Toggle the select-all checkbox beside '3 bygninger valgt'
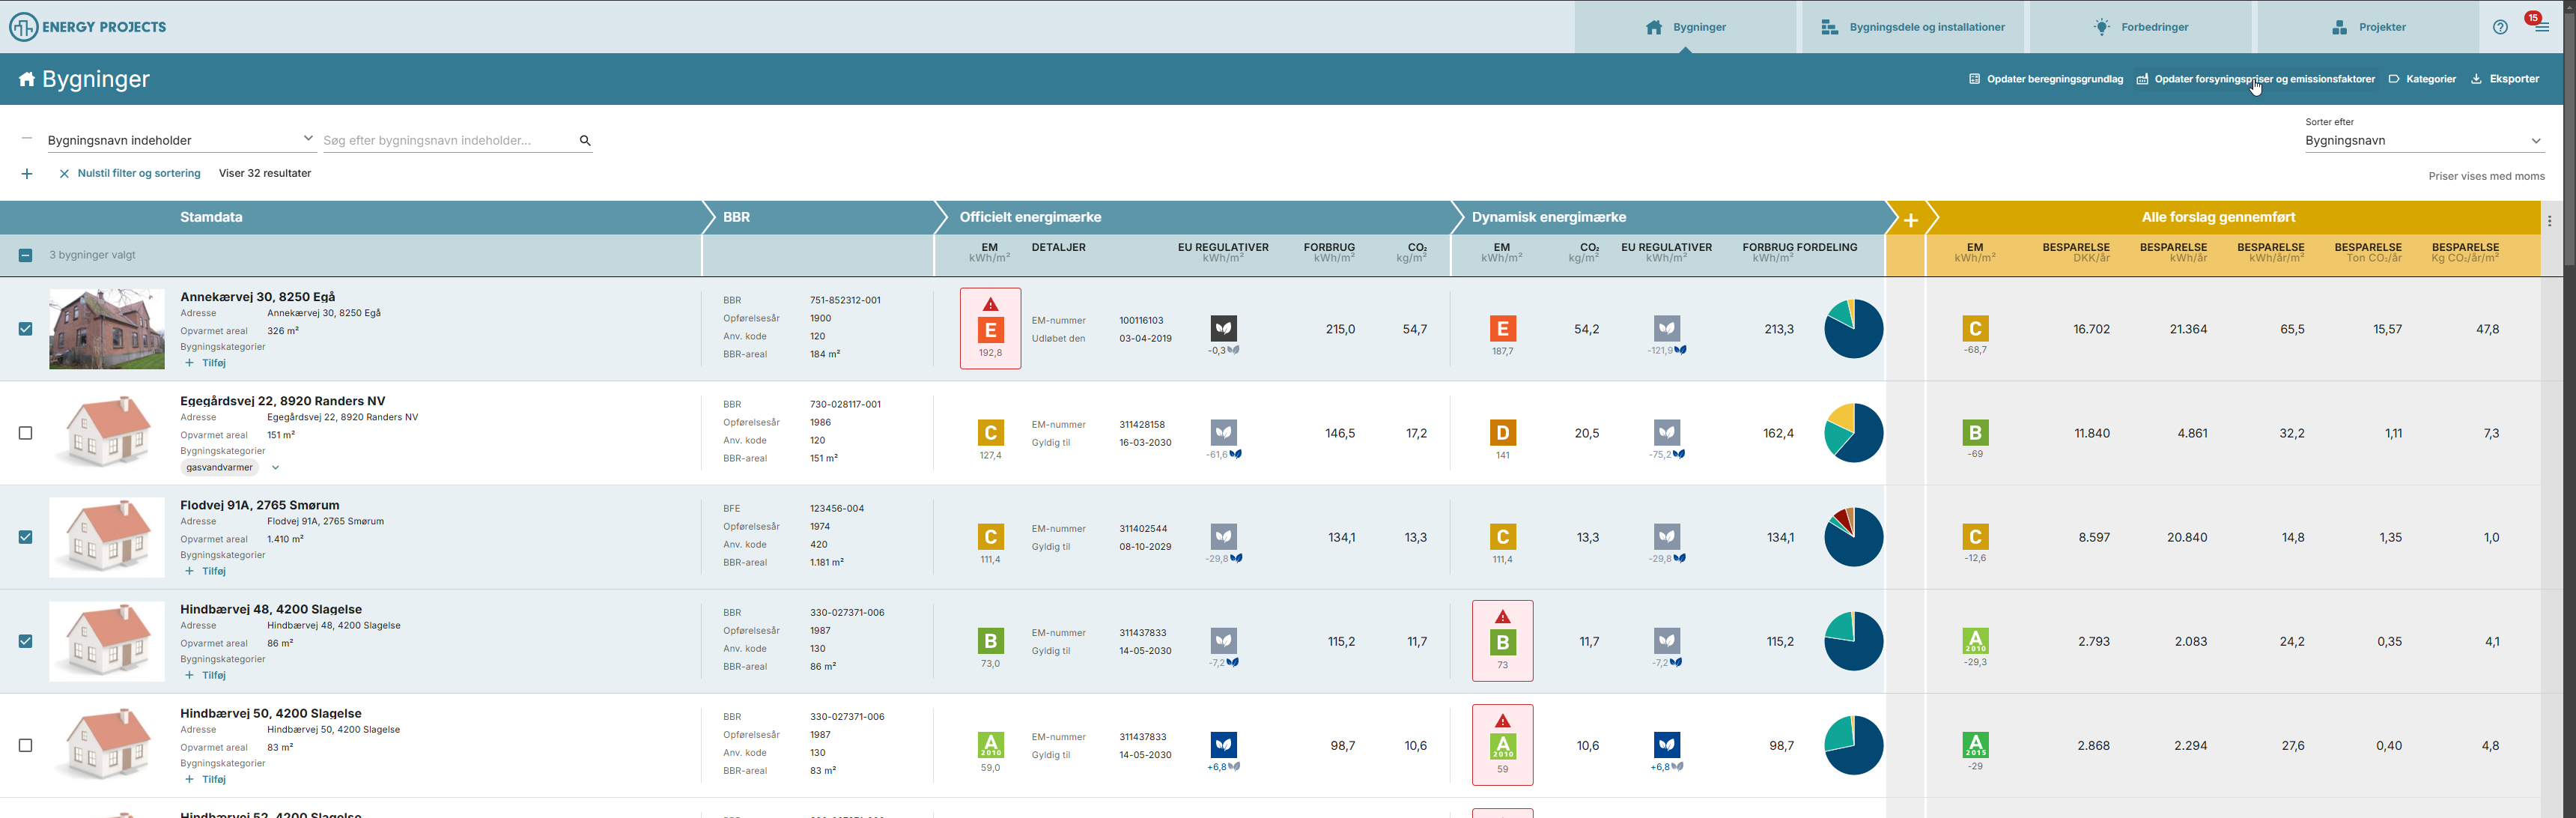The width and height of the screenshot is (2576, 818). point(26,255)
